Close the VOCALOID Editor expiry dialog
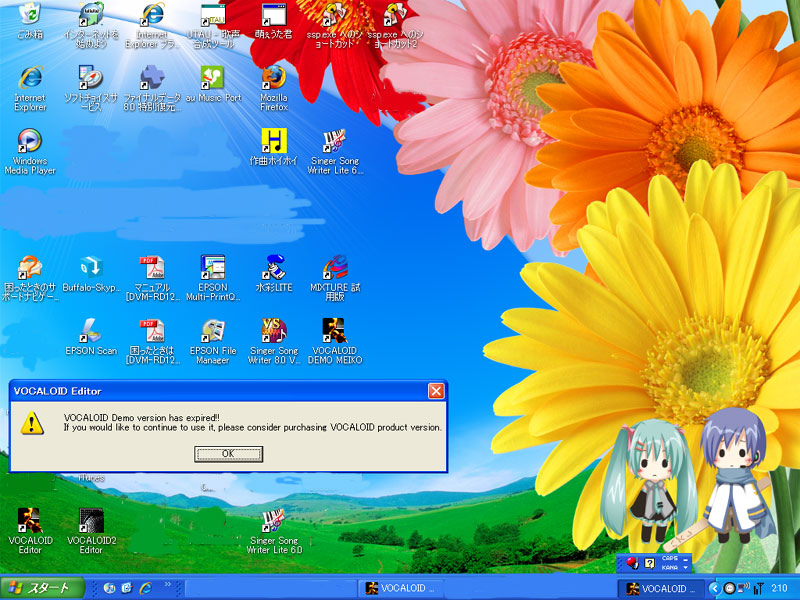 (436, 391)
